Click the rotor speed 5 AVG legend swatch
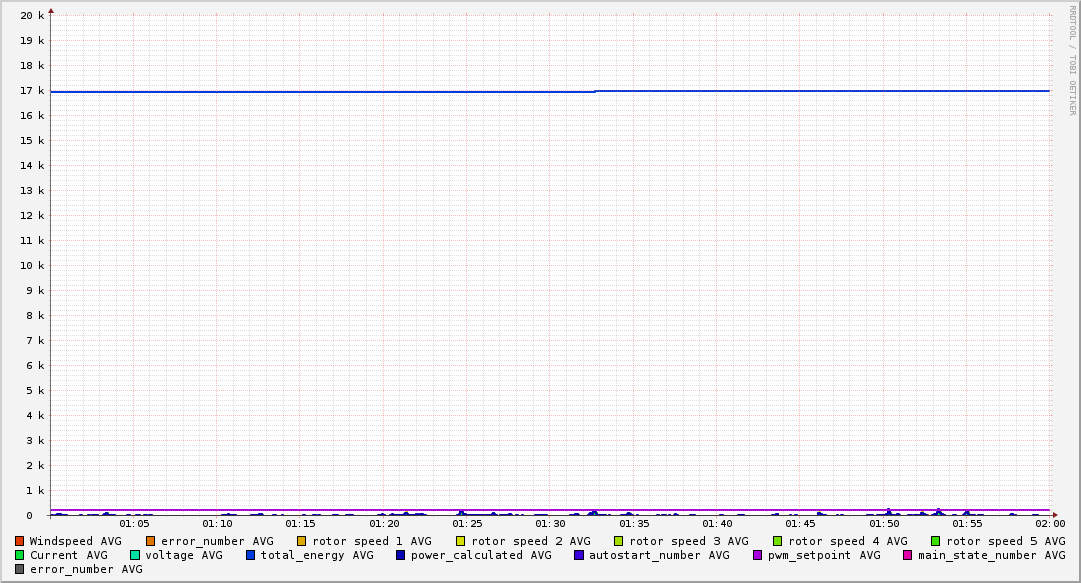Viewport: 1081px width, 583px height. (936, 542)
